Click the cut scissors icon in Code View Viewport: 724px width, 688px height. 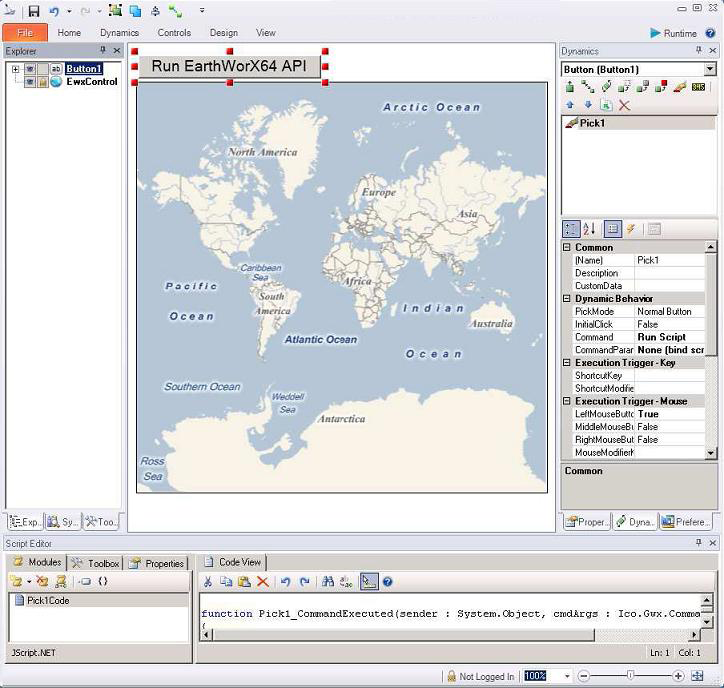[208, 582]
